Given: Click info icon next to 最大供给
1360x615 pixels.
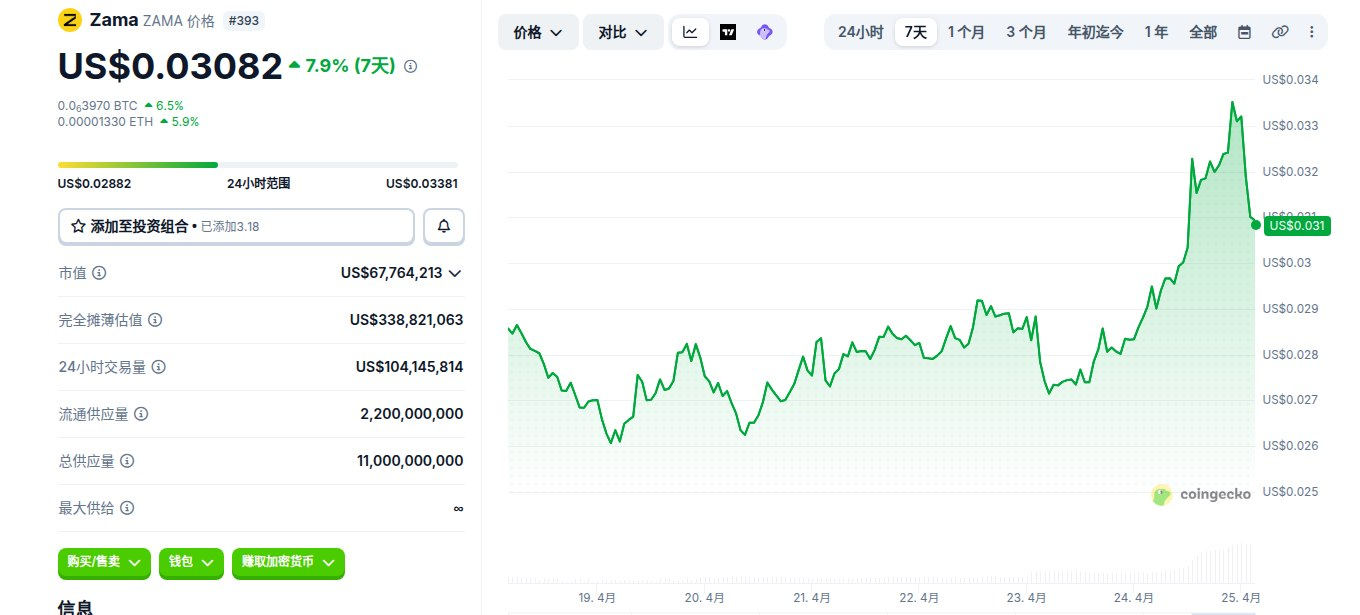Looking at the screenshot, I should tap(127, 508).
